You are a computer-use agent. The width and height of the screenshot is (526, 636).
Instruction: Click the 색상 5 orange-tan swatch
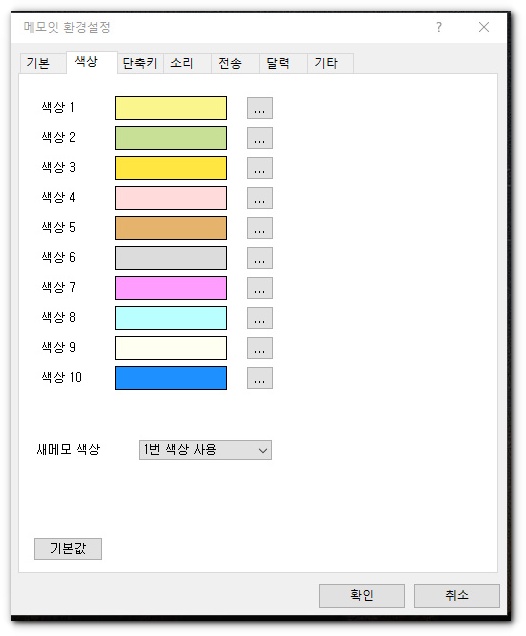click(171, 228)
